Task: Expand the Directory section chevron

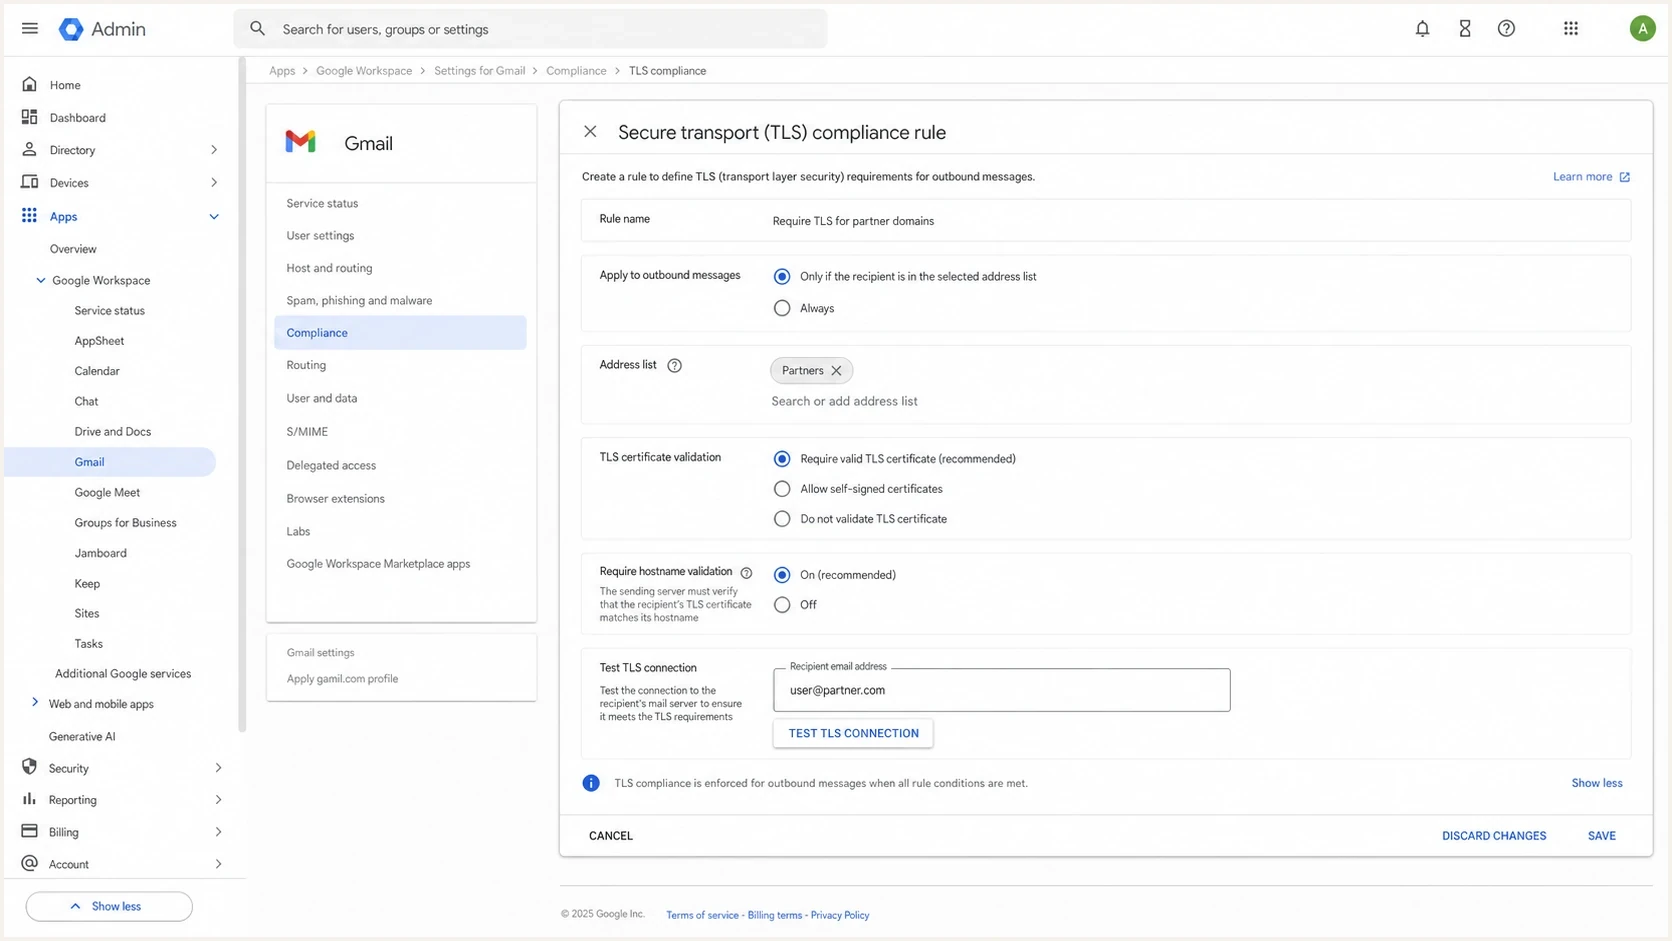Action: [x=214, y=150]
